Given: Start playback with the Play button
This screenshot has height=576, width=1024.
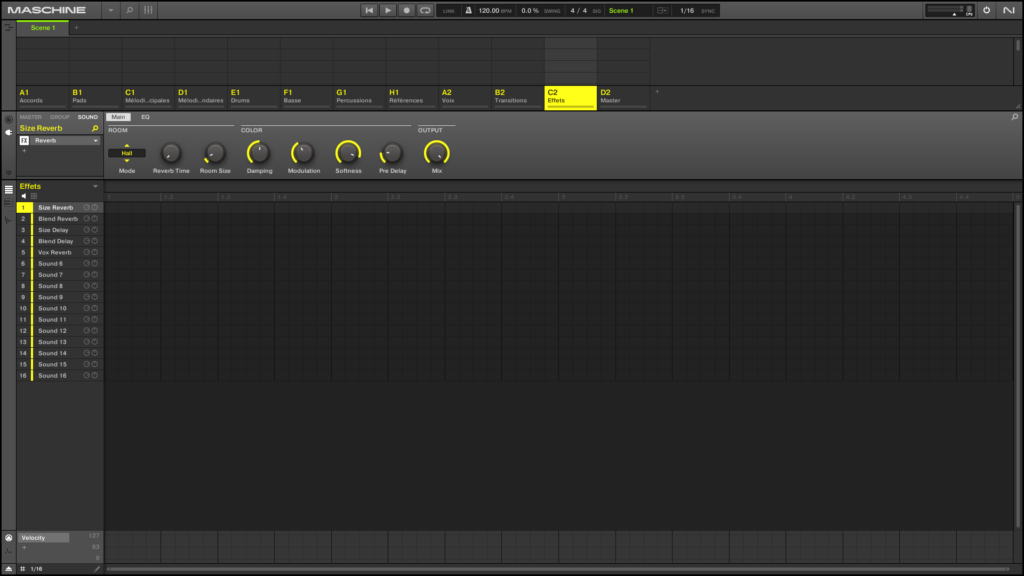Looking at the screenshot, I should [x=388, y=10].
